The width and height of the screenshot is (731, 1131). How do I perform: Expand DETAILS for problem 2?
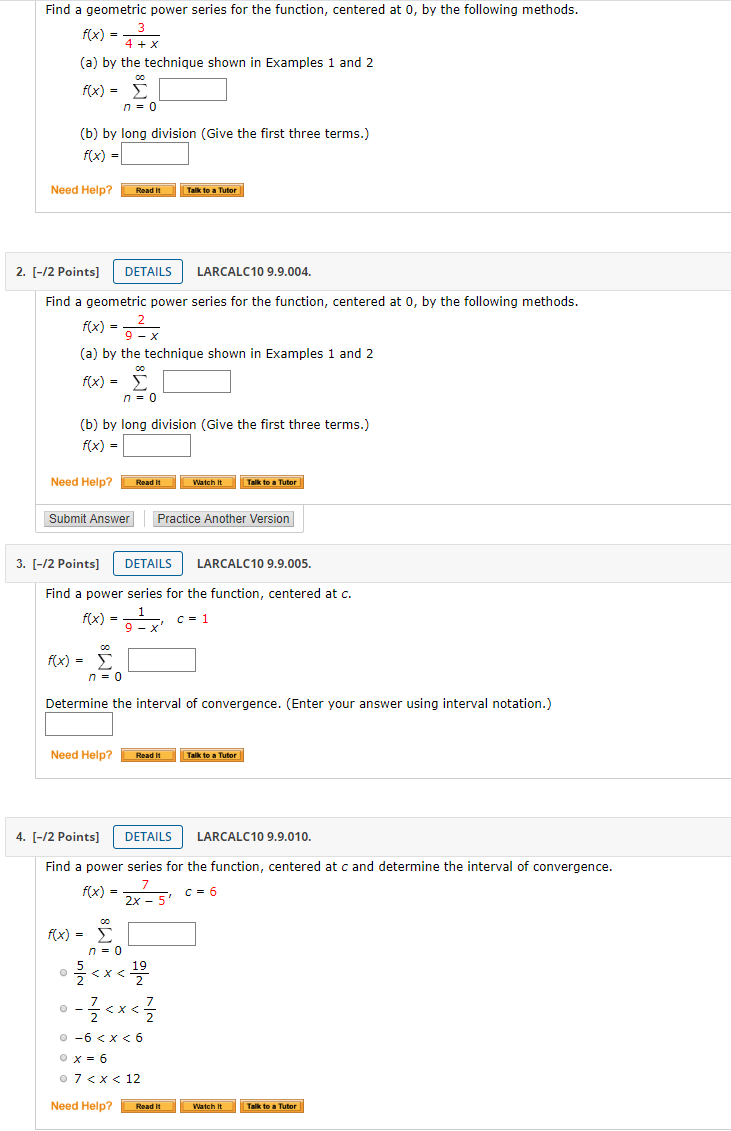tap(147, 271)
